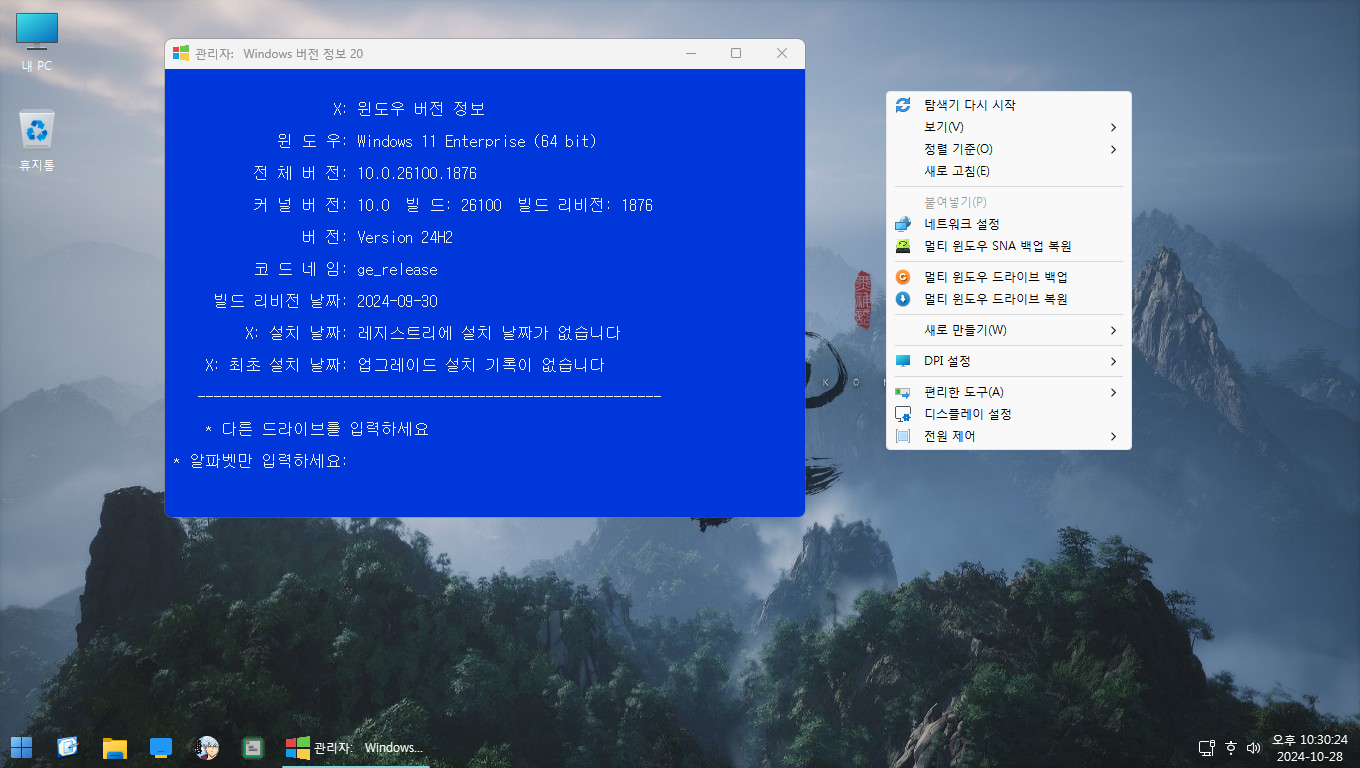1360x768 pixels.
Task: Click the text Windows 11 Enterprise (64 bit)
Action: click(x=476, y=141)
